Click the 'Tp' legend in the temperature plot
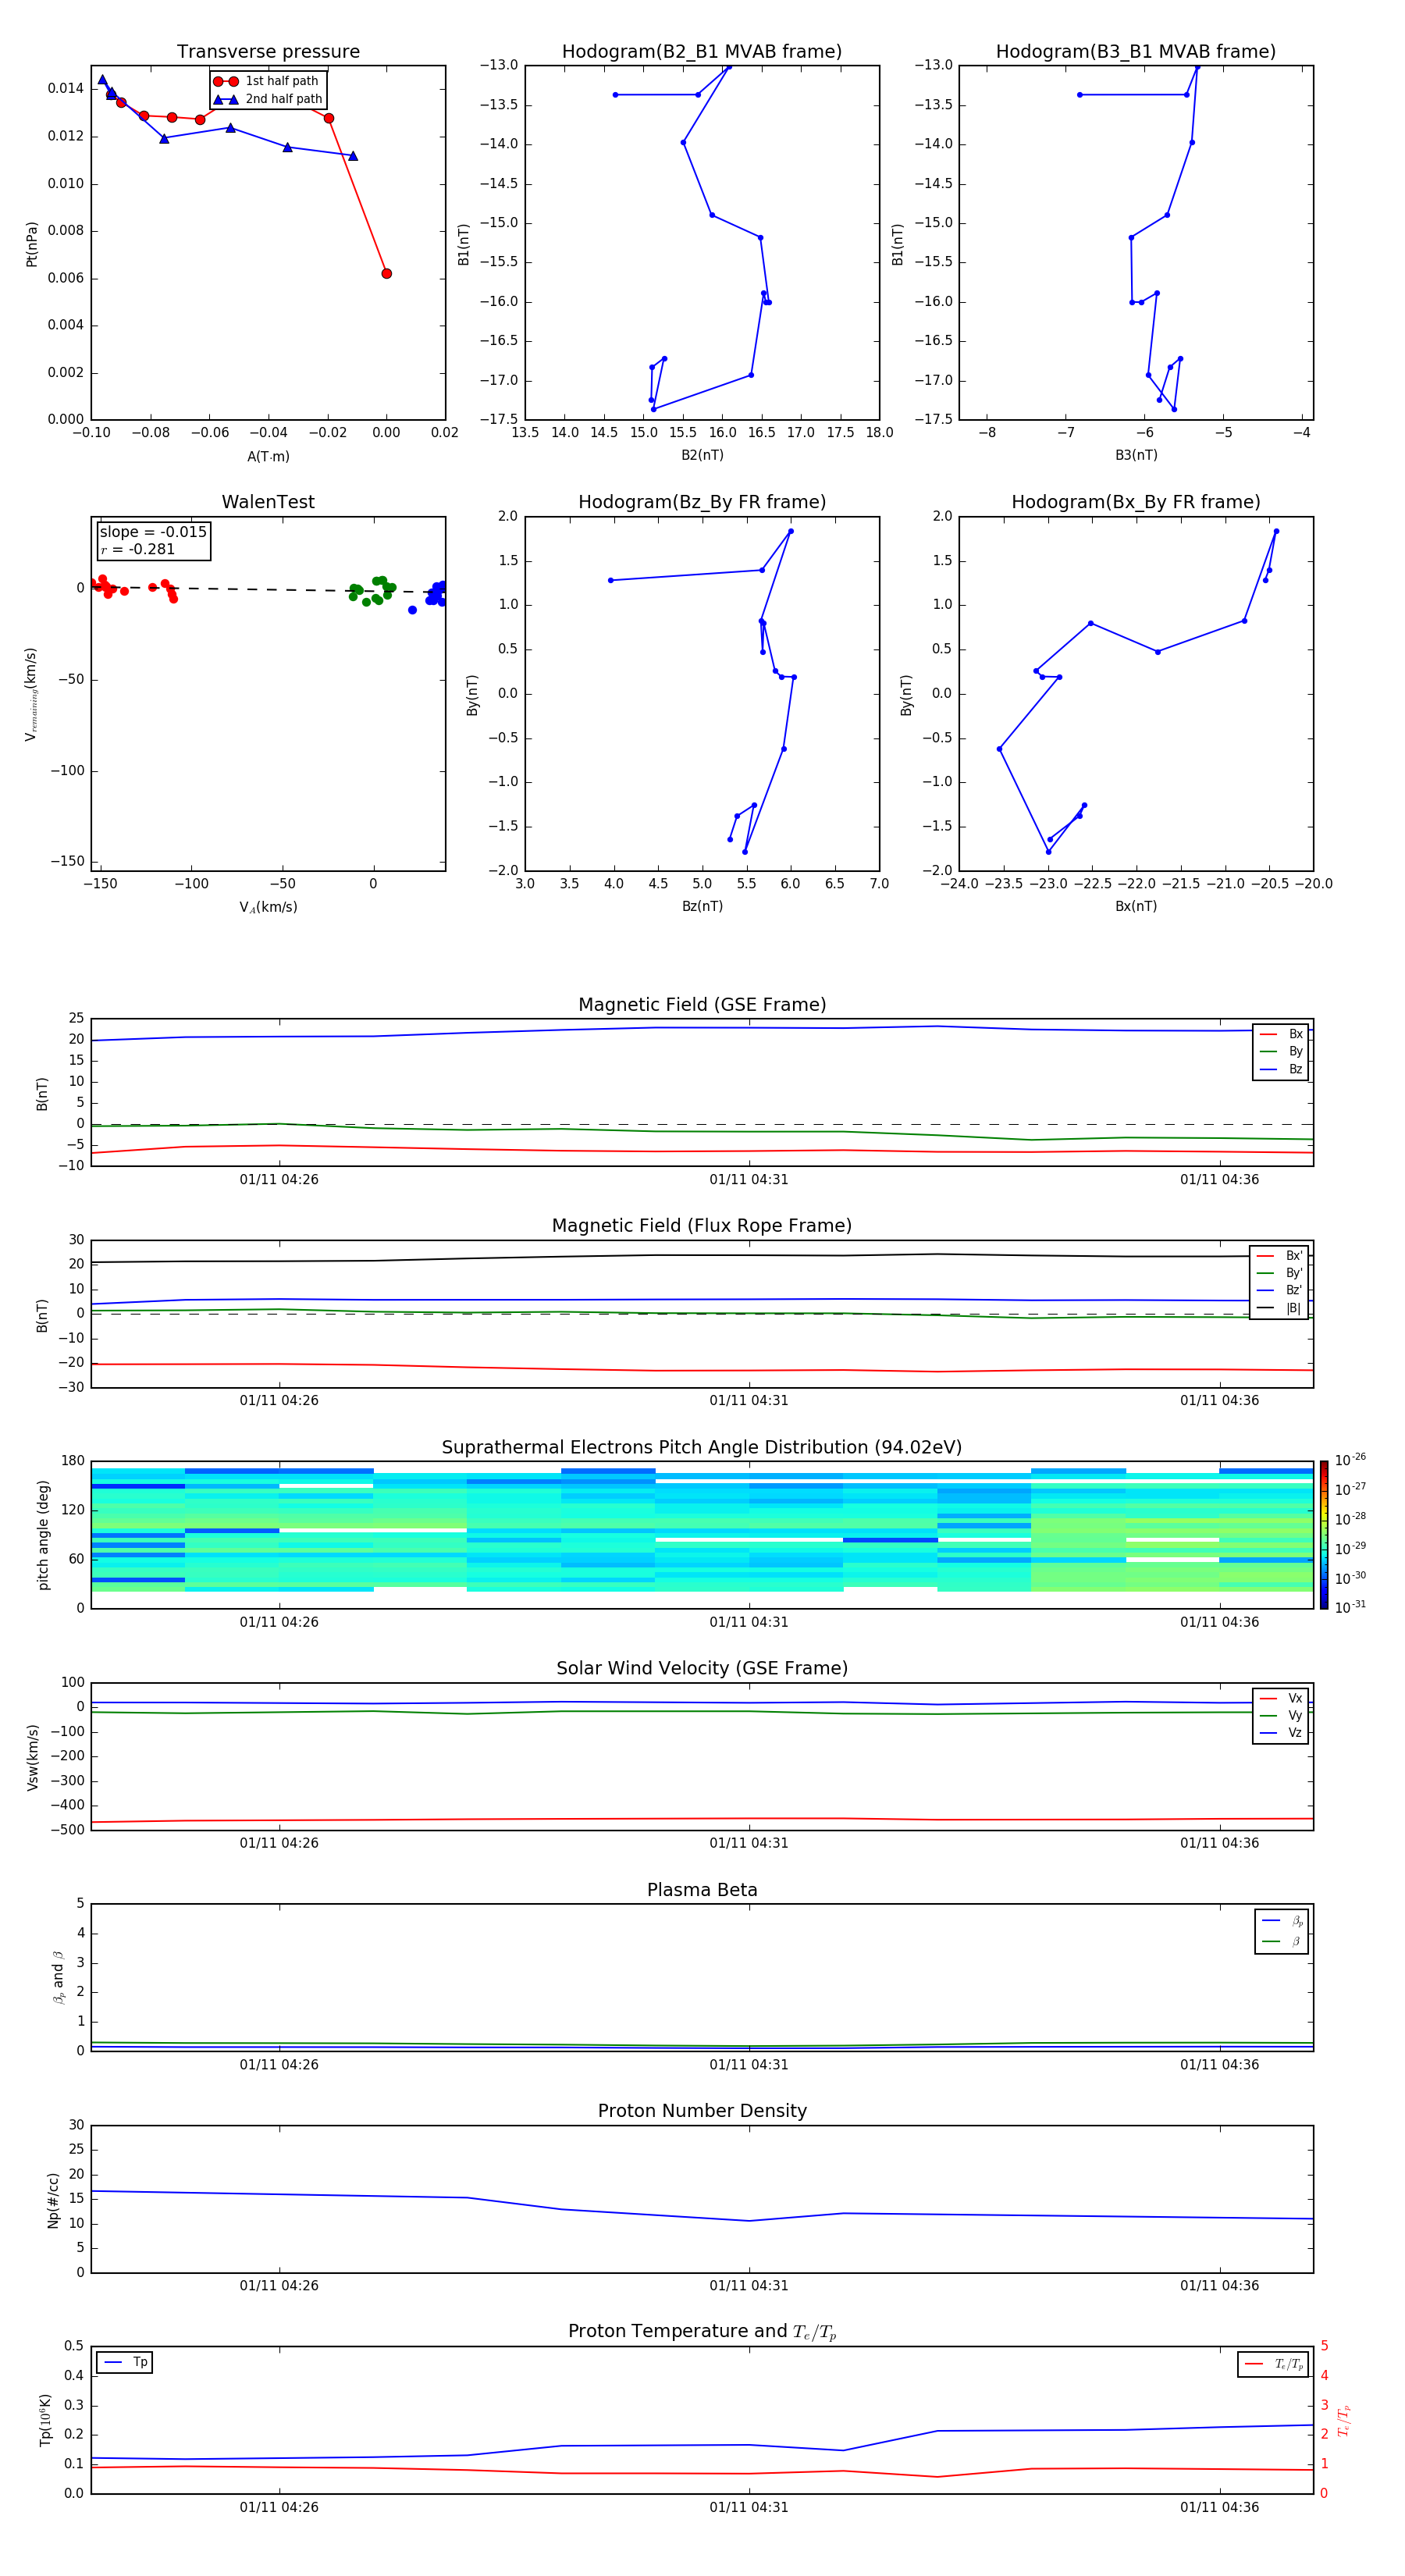Image resolution: width=1405 pixels, height=2576 pixels. (x=125, y=2363)
